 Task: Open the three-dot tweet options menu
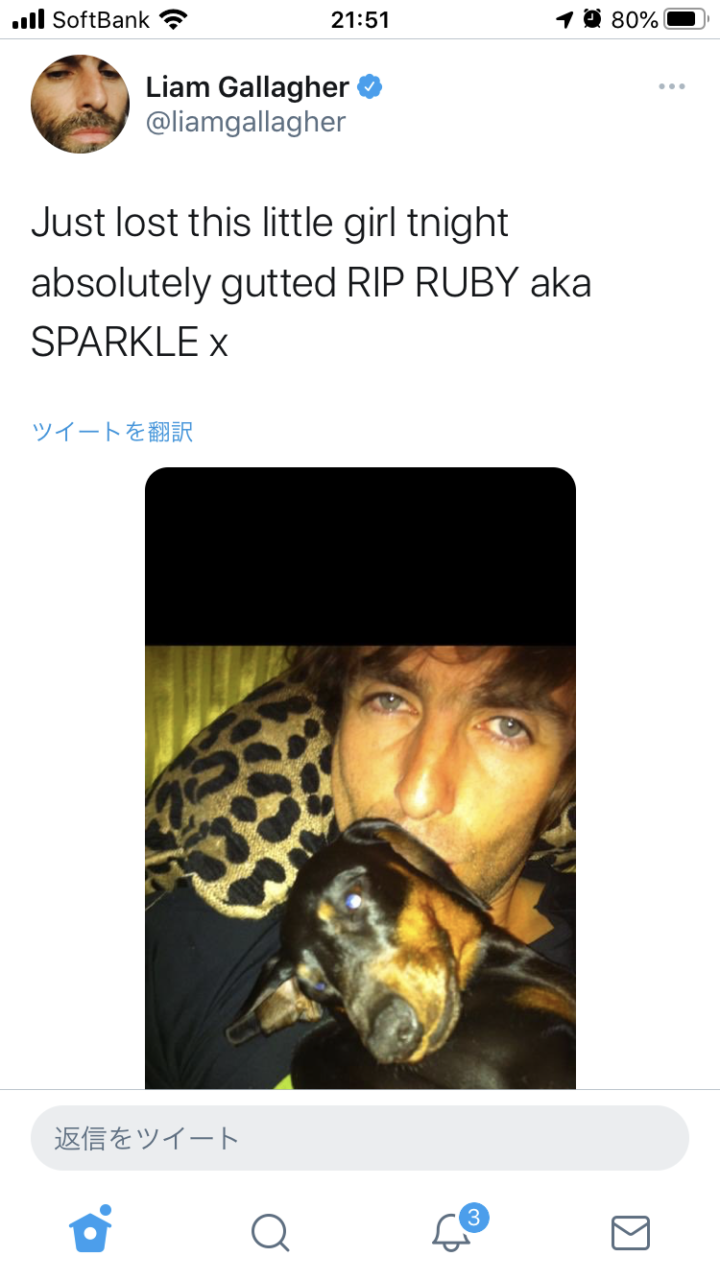pos(672,87)
